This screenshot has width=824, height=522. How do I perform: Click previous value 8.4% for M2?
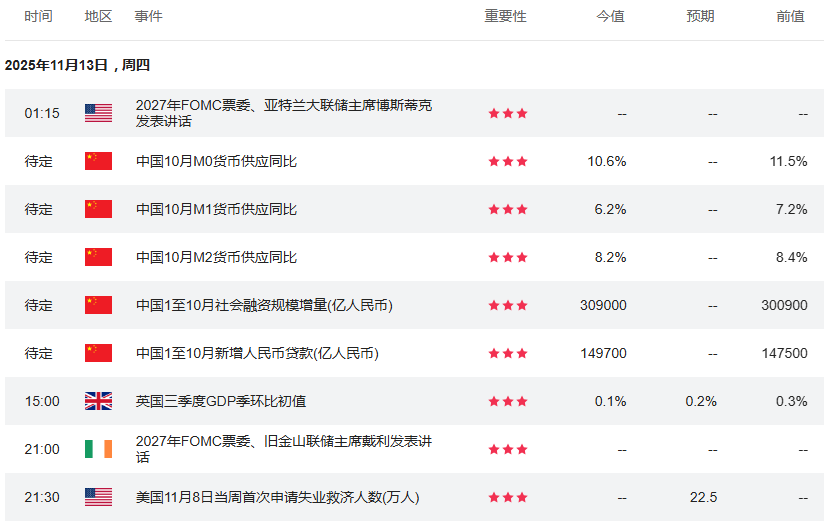pyautogui.click(x=791, y=258)
